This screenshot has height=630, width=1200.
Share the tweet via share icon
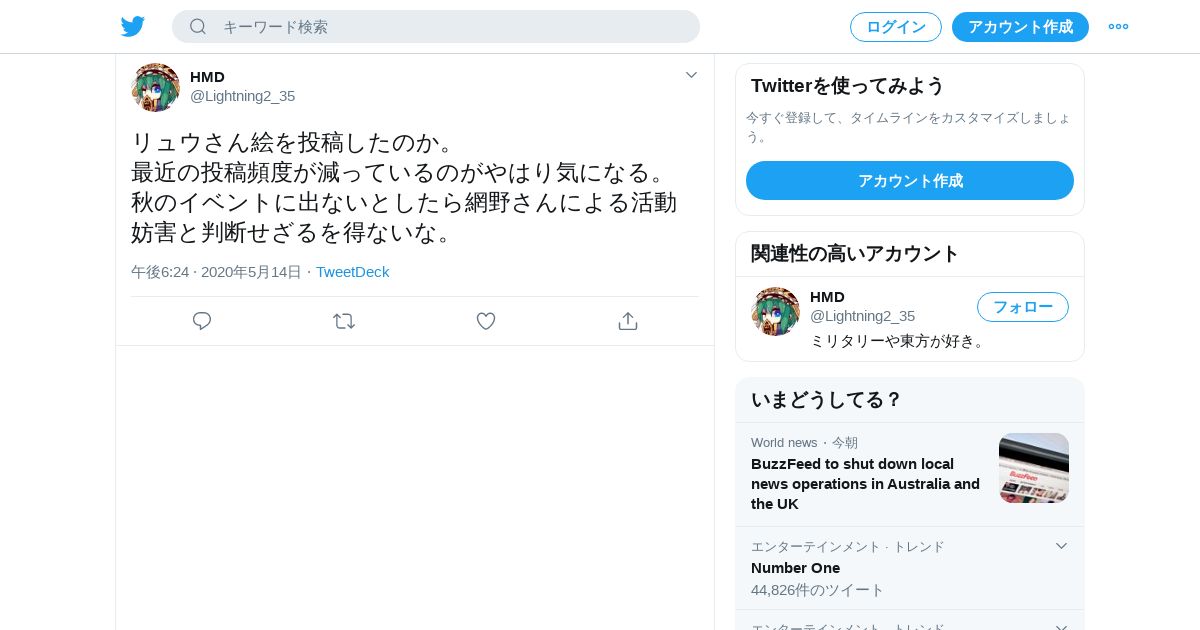click(x=628, y=321)
